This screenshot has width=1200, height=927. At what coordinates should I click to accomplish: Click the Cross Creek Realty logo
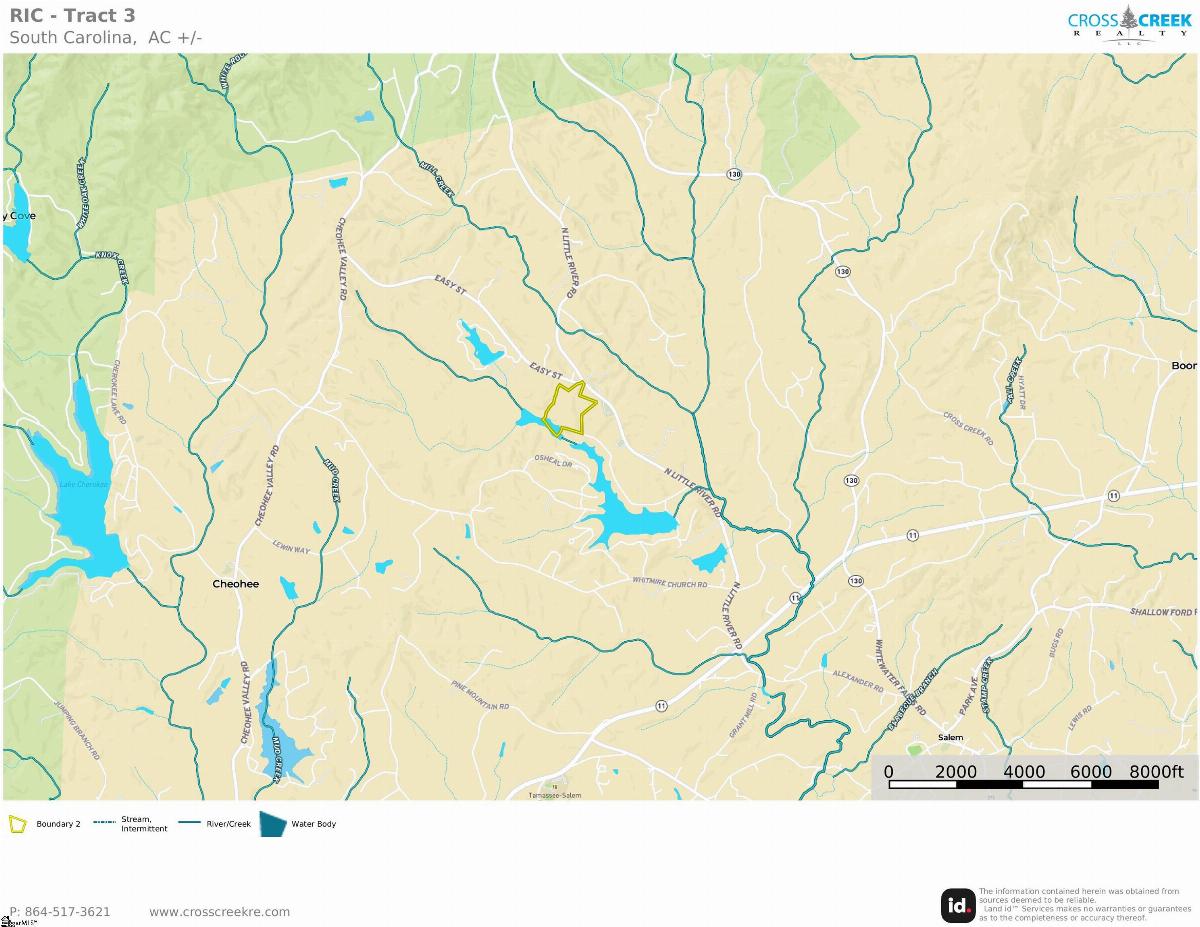click(1130, 24)
